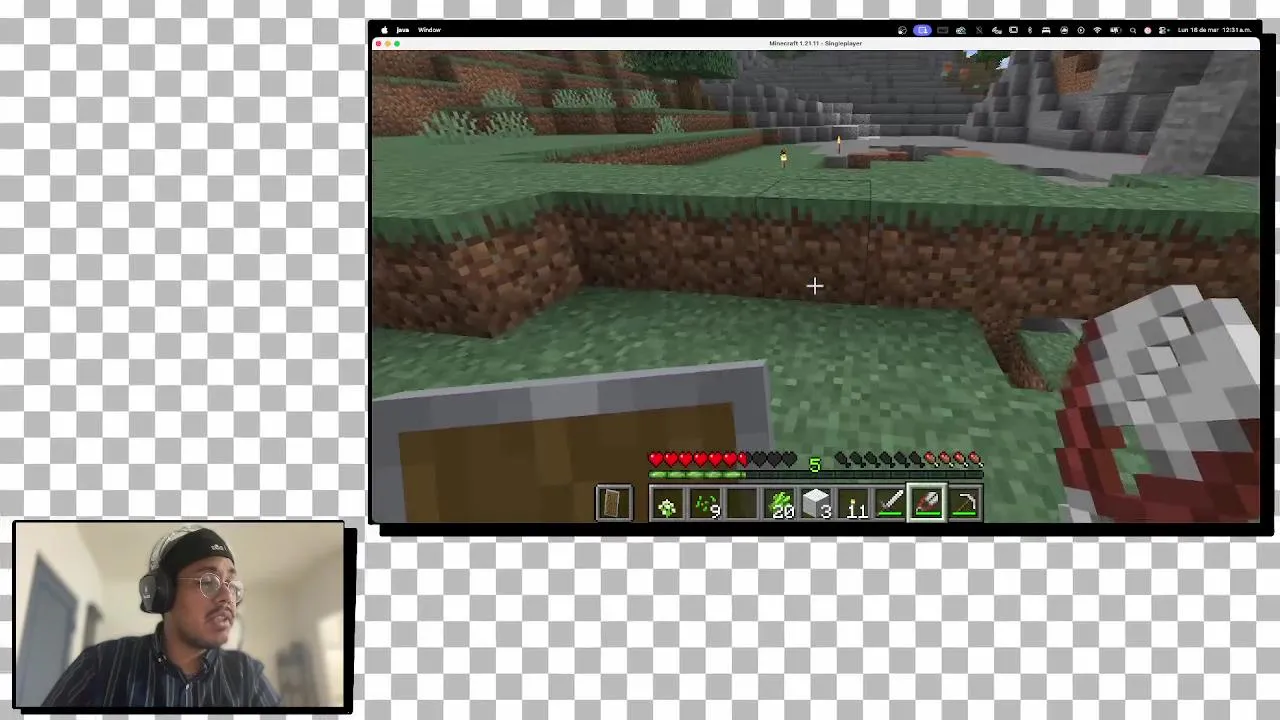Open Spotlight search magnifier icon
This screenshot has height=720, width=1280.
1133,30
